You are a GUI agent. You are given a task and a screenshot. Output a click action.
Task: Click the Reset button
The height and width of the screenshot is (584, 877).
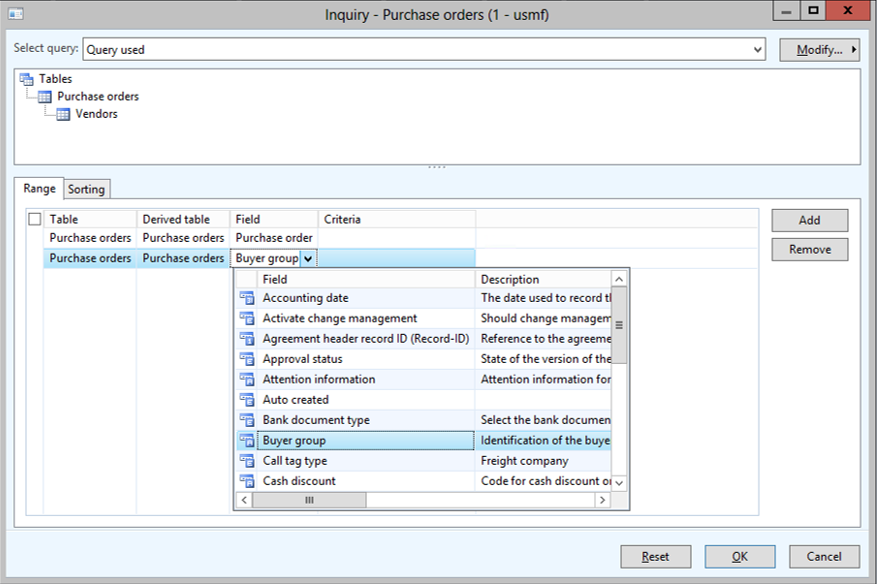(x=655, y=557)
